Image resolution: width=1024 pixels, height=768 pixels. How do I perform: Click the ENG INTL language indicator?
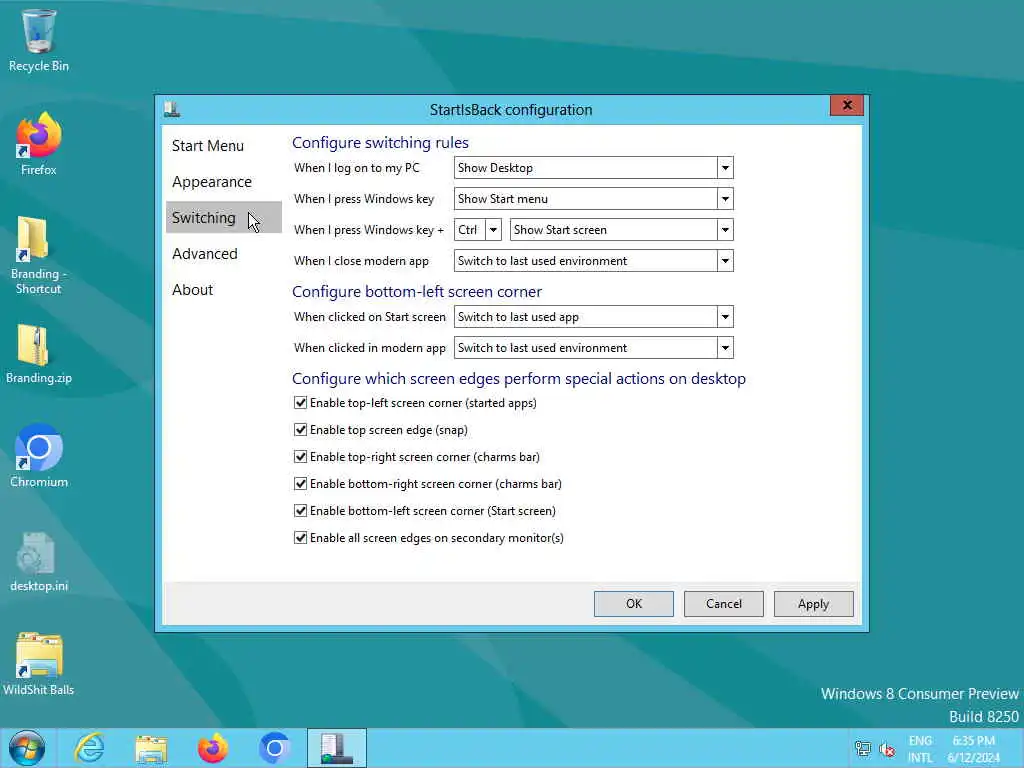point(920,749)
